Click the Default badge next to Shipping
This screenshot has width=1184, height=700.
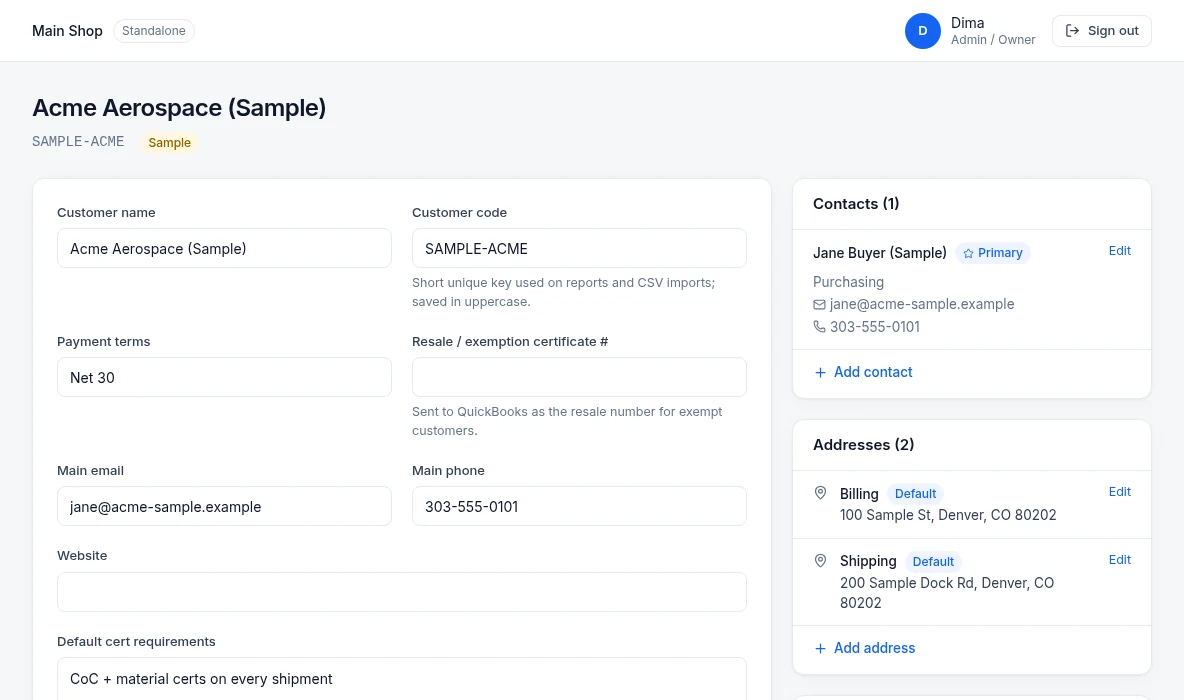click(933, 562)
